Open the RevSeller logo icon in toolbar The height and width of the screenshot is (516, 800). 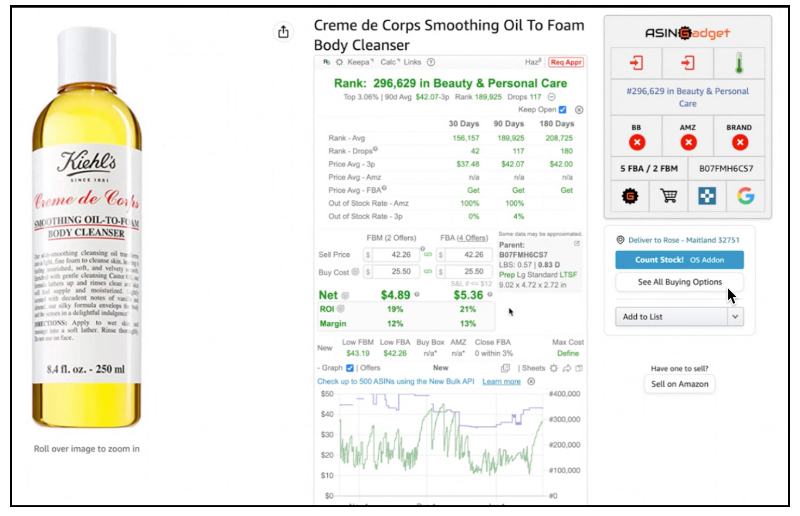click(327, 62)
